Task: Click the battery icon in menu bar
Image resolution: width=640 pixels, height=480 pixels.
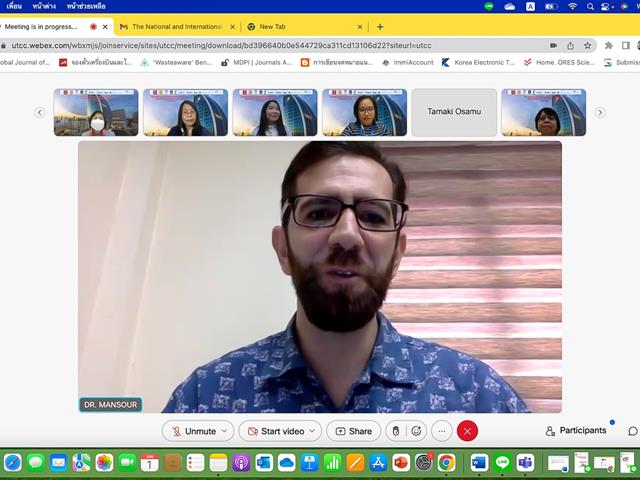Action: pos(551,6)
